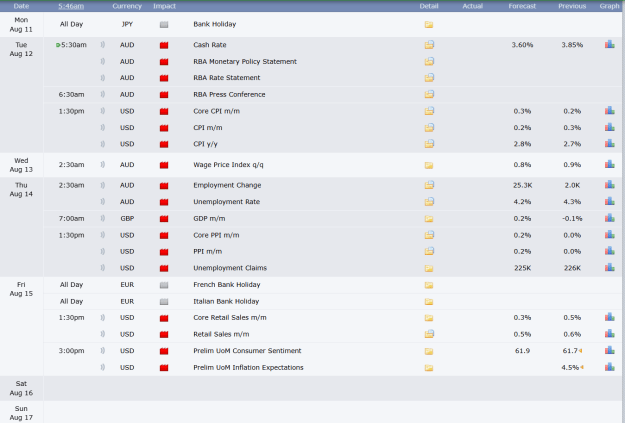Screen dimensions: 625x423
Task: Select the Retail Sales m/m event name
Action: click(x=221, y=334)
